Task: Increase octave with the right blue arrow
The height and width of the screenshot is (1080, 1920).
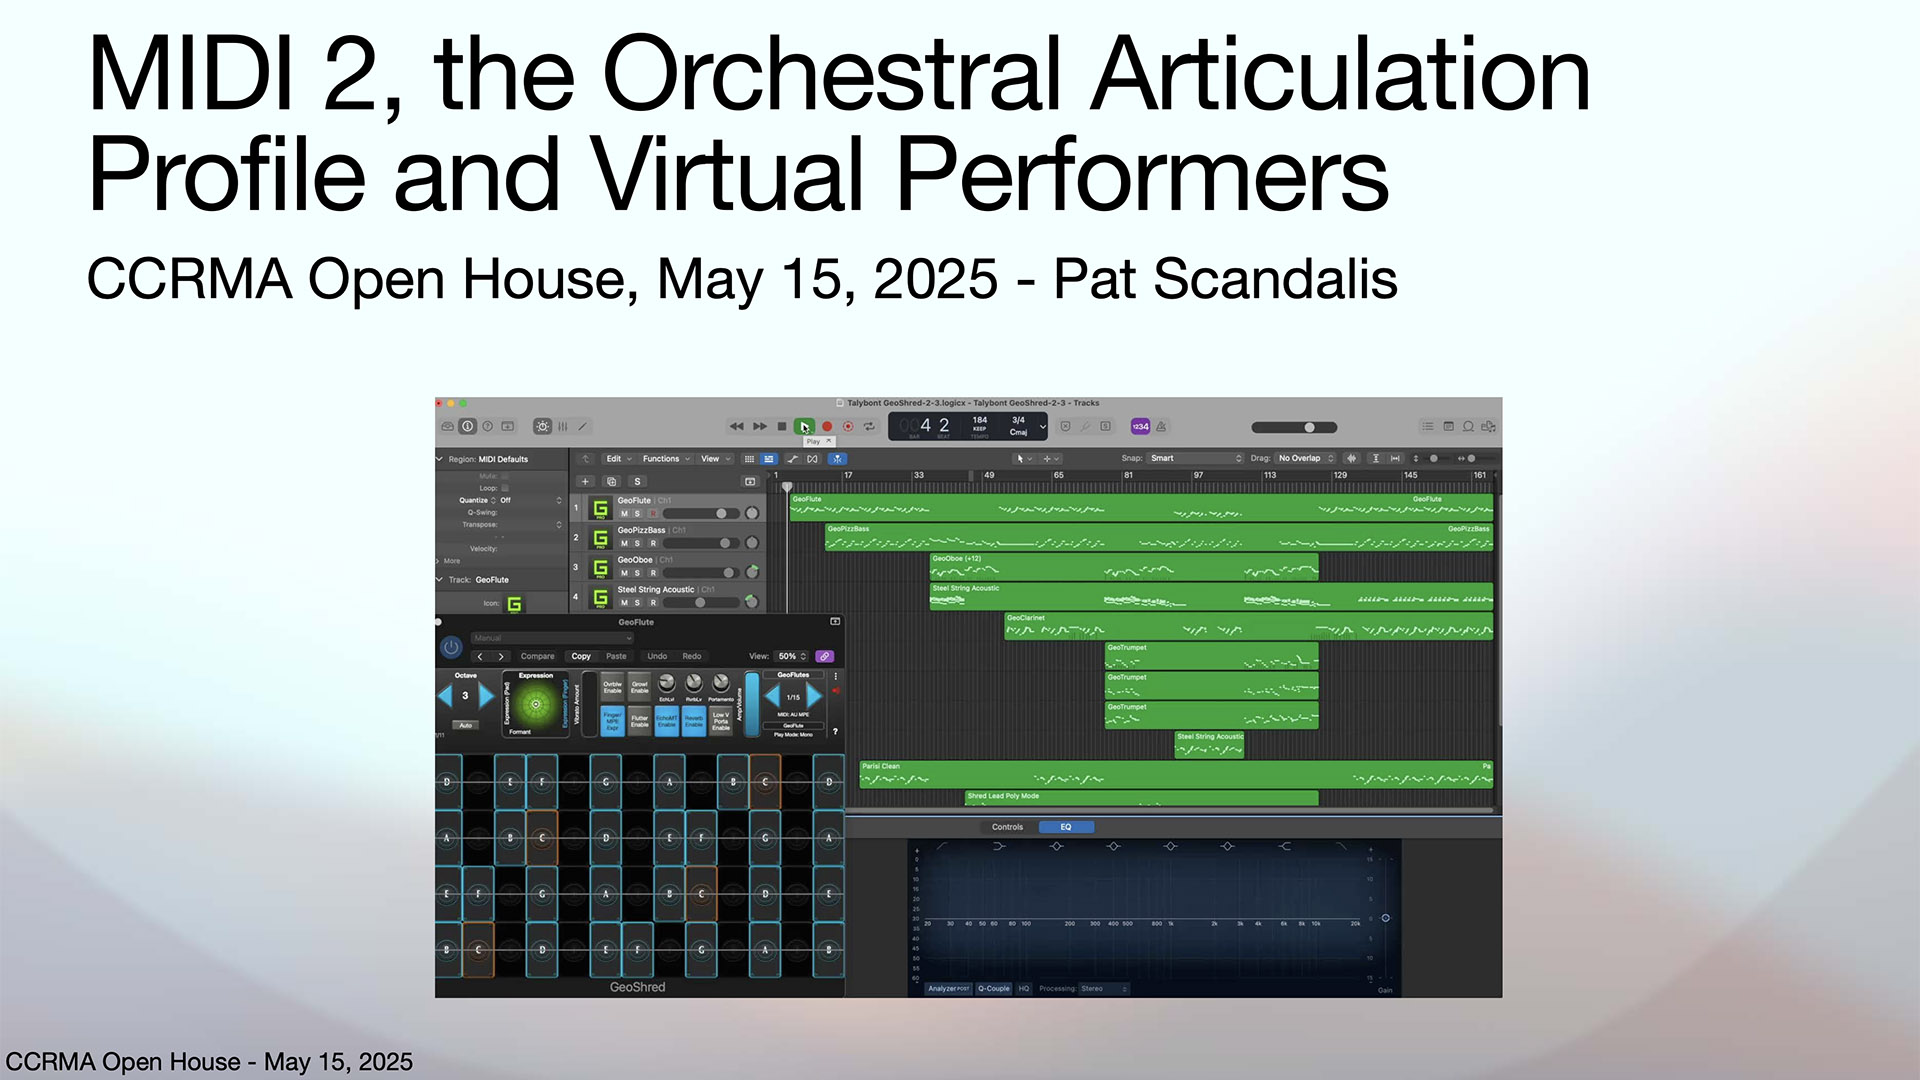Action: tap(487, 696)
